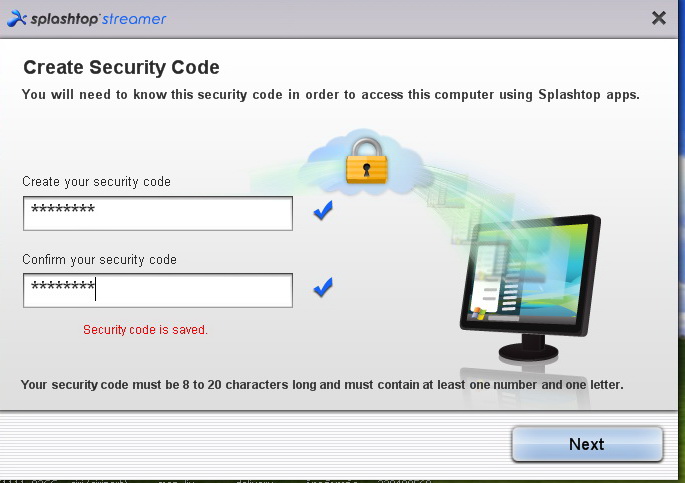The height and width of the screenshot is (483, 685).
Task: Click the "streamer" word in title bar
Action: pyautogui.click(x=134, y=19)
